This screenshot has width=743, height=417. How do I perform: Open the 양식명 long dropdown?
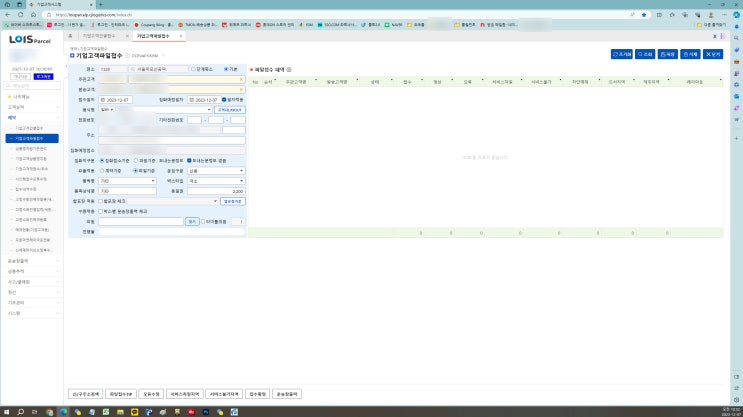pyautogui.click(x=164, y=109)
